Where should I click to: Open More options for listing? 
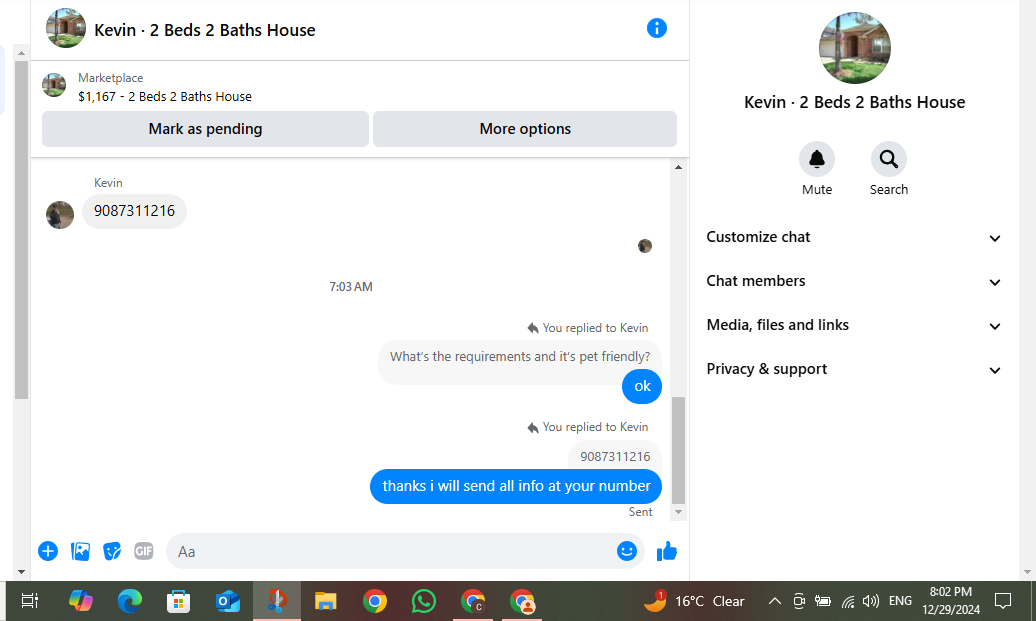click(525, 129)
